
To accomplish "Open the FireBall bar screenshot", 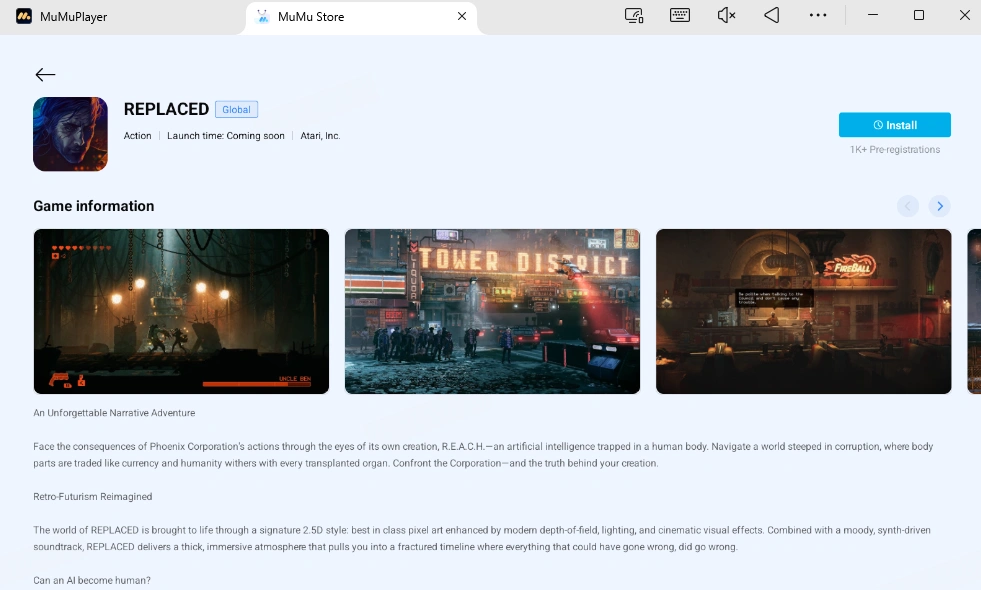I will coord(803,312).
